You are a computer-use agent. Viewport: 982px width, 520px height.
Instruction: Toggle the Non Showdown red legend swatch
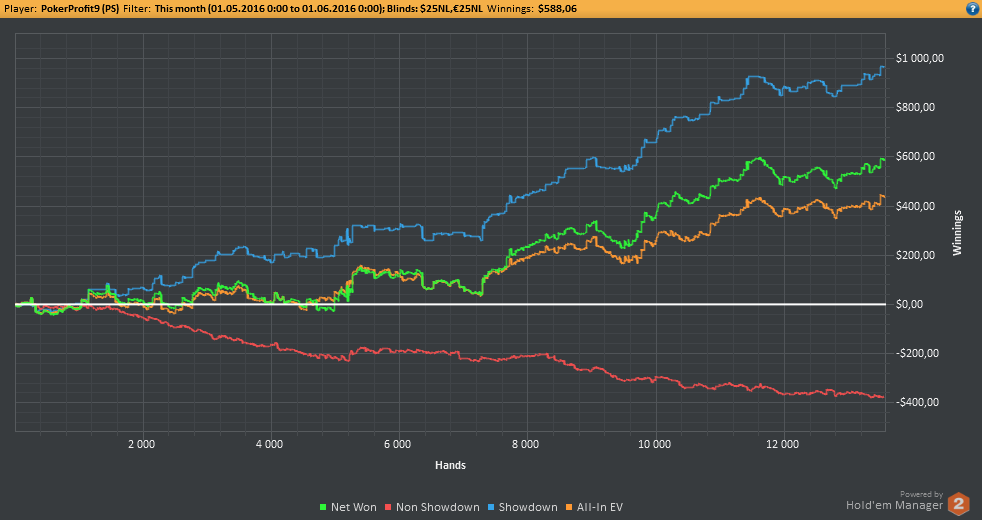click(x=388, y=507)
